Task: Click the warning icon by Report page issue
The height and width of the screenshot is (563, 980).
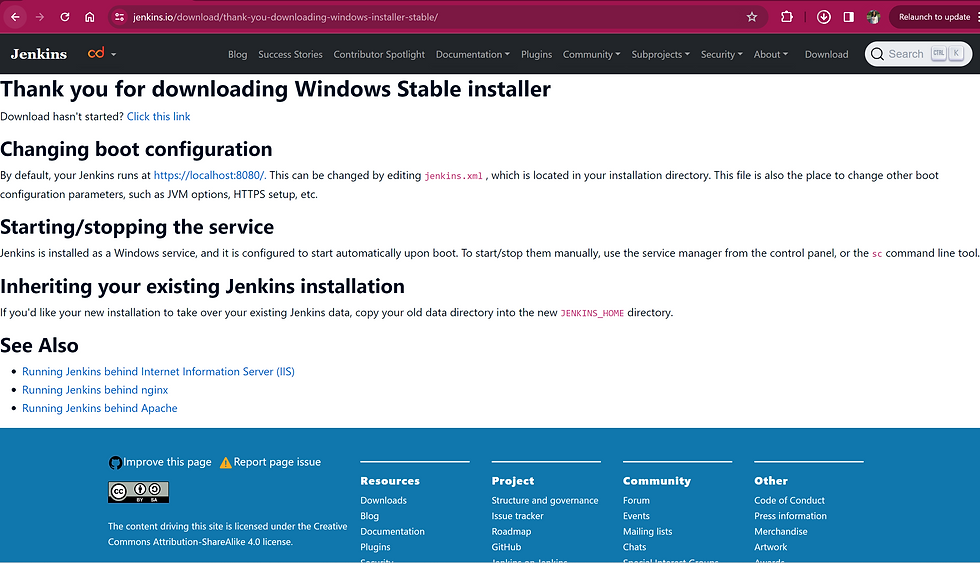Action: coord(226,462)
